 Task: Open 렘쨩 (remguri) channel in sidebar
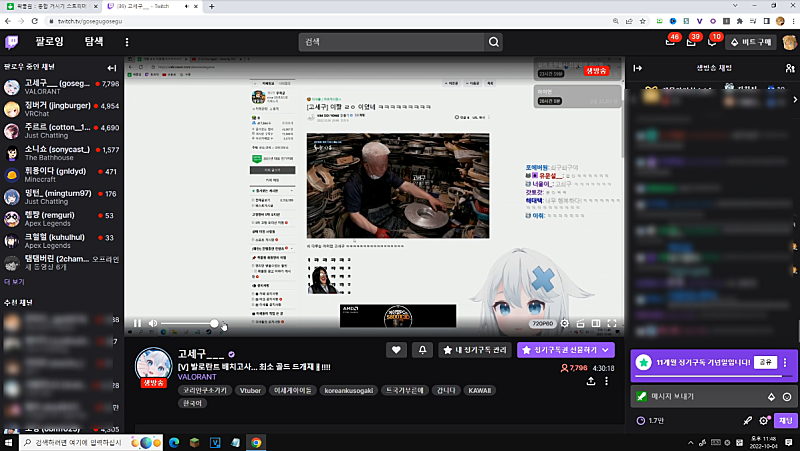click(62, 219)
